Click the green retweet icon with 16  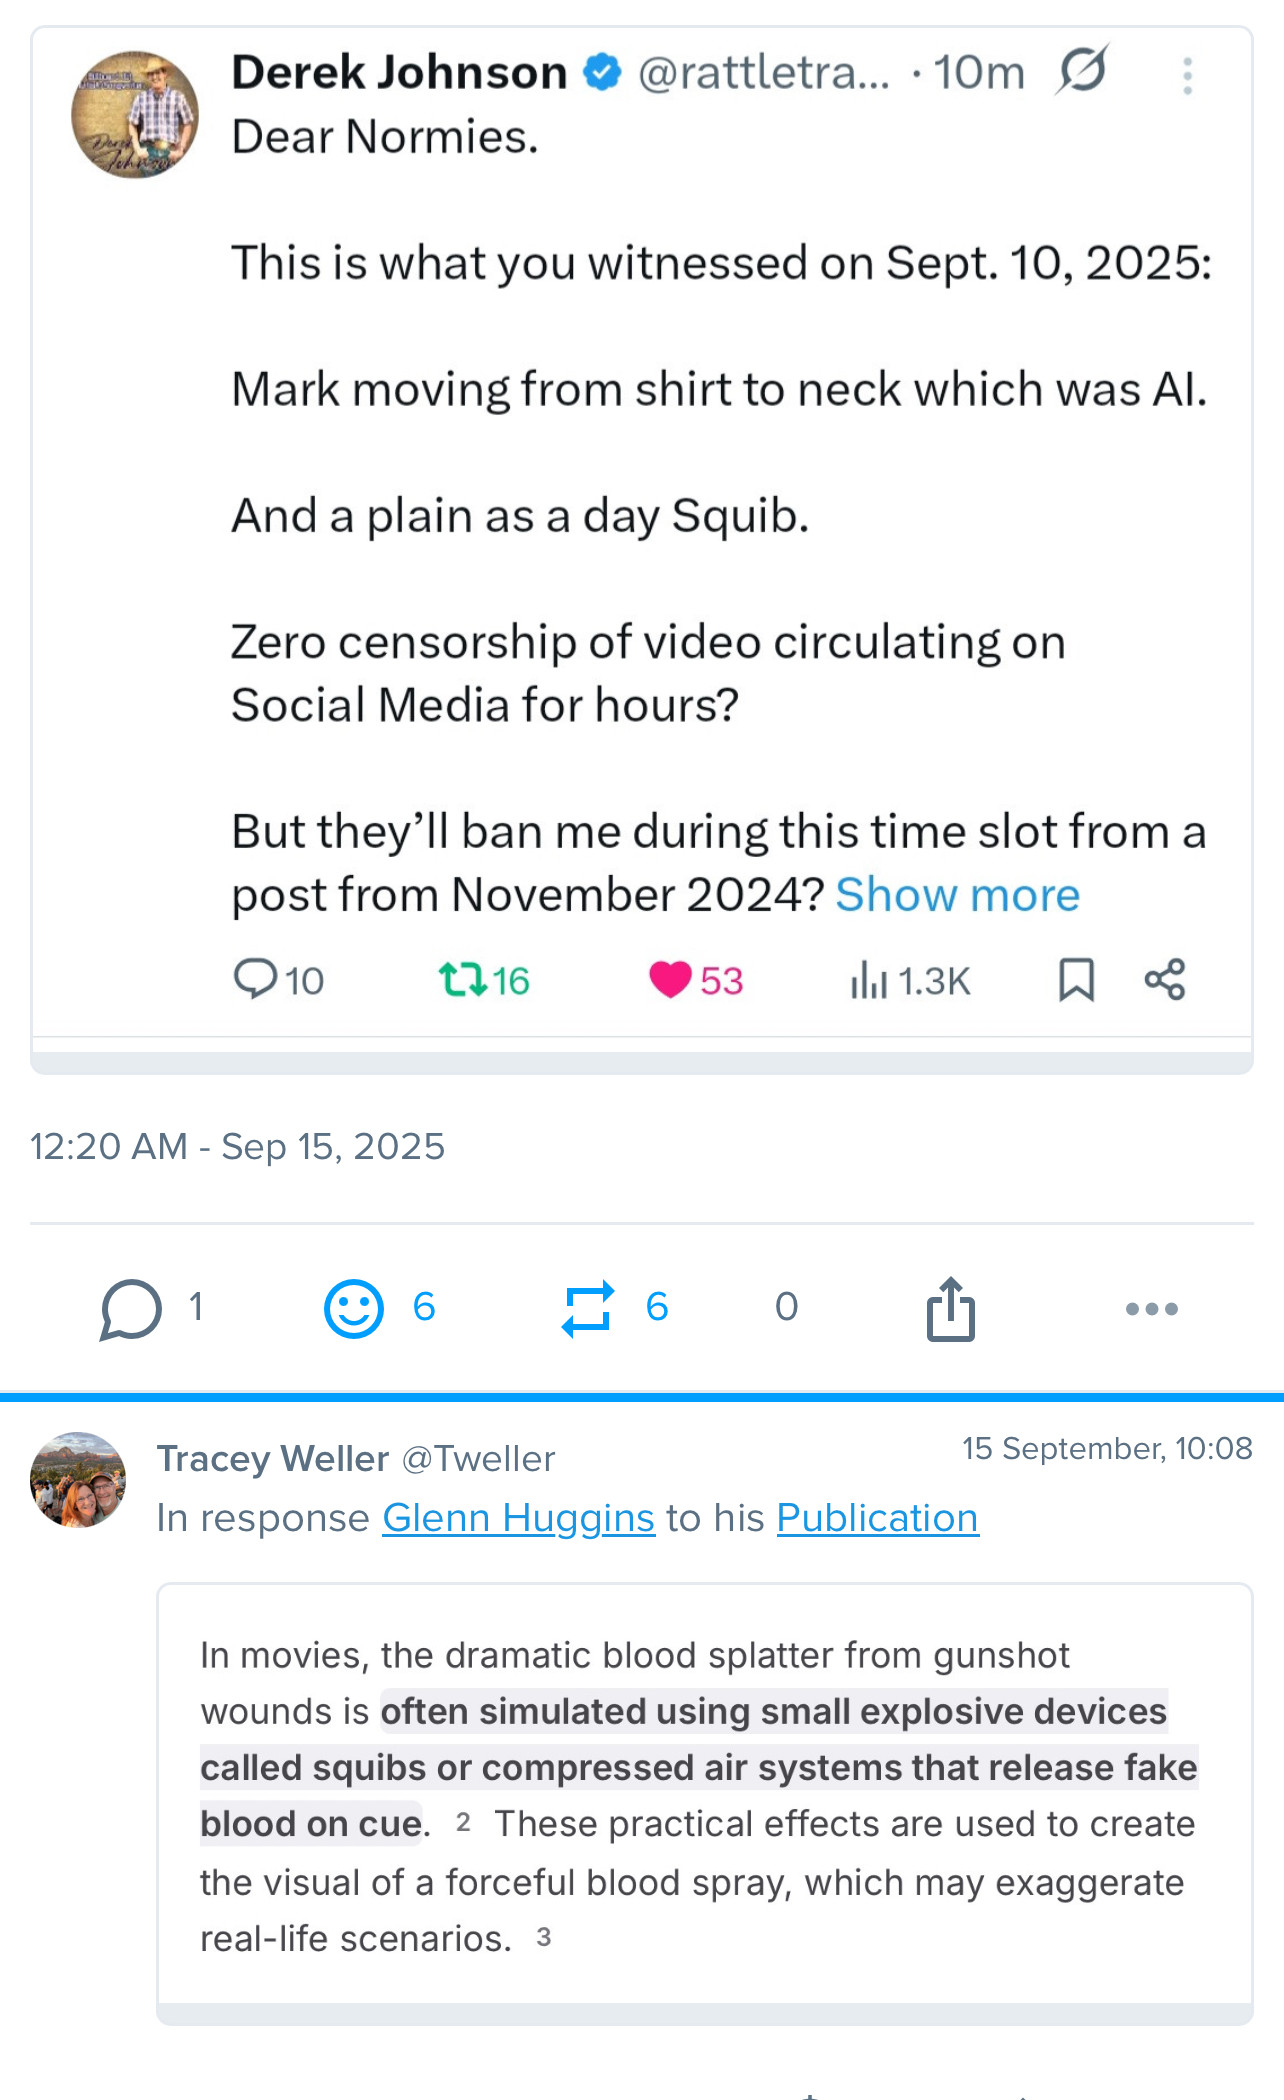[462, 980]
